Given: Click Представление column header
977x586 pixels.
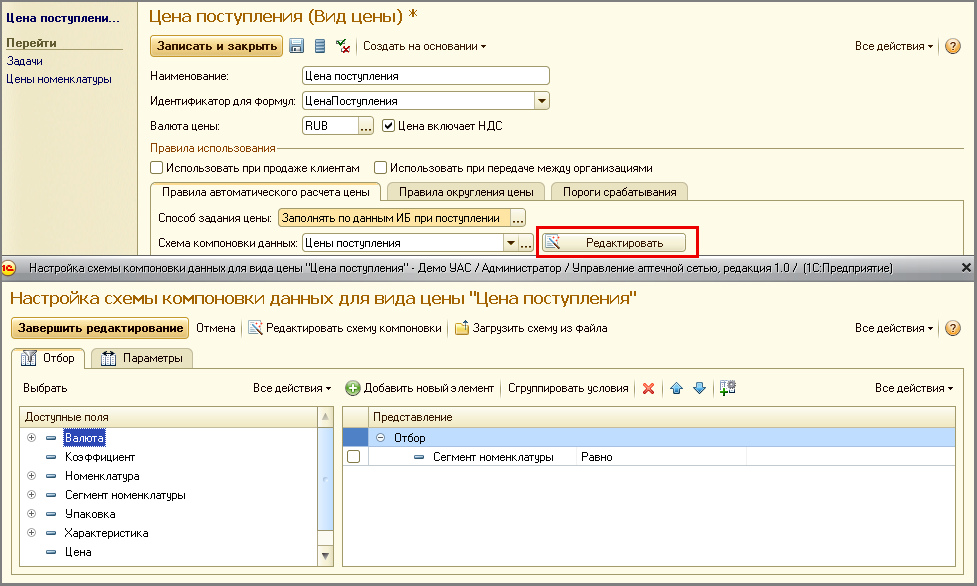Looking at the screenshot, I should 661,417.
